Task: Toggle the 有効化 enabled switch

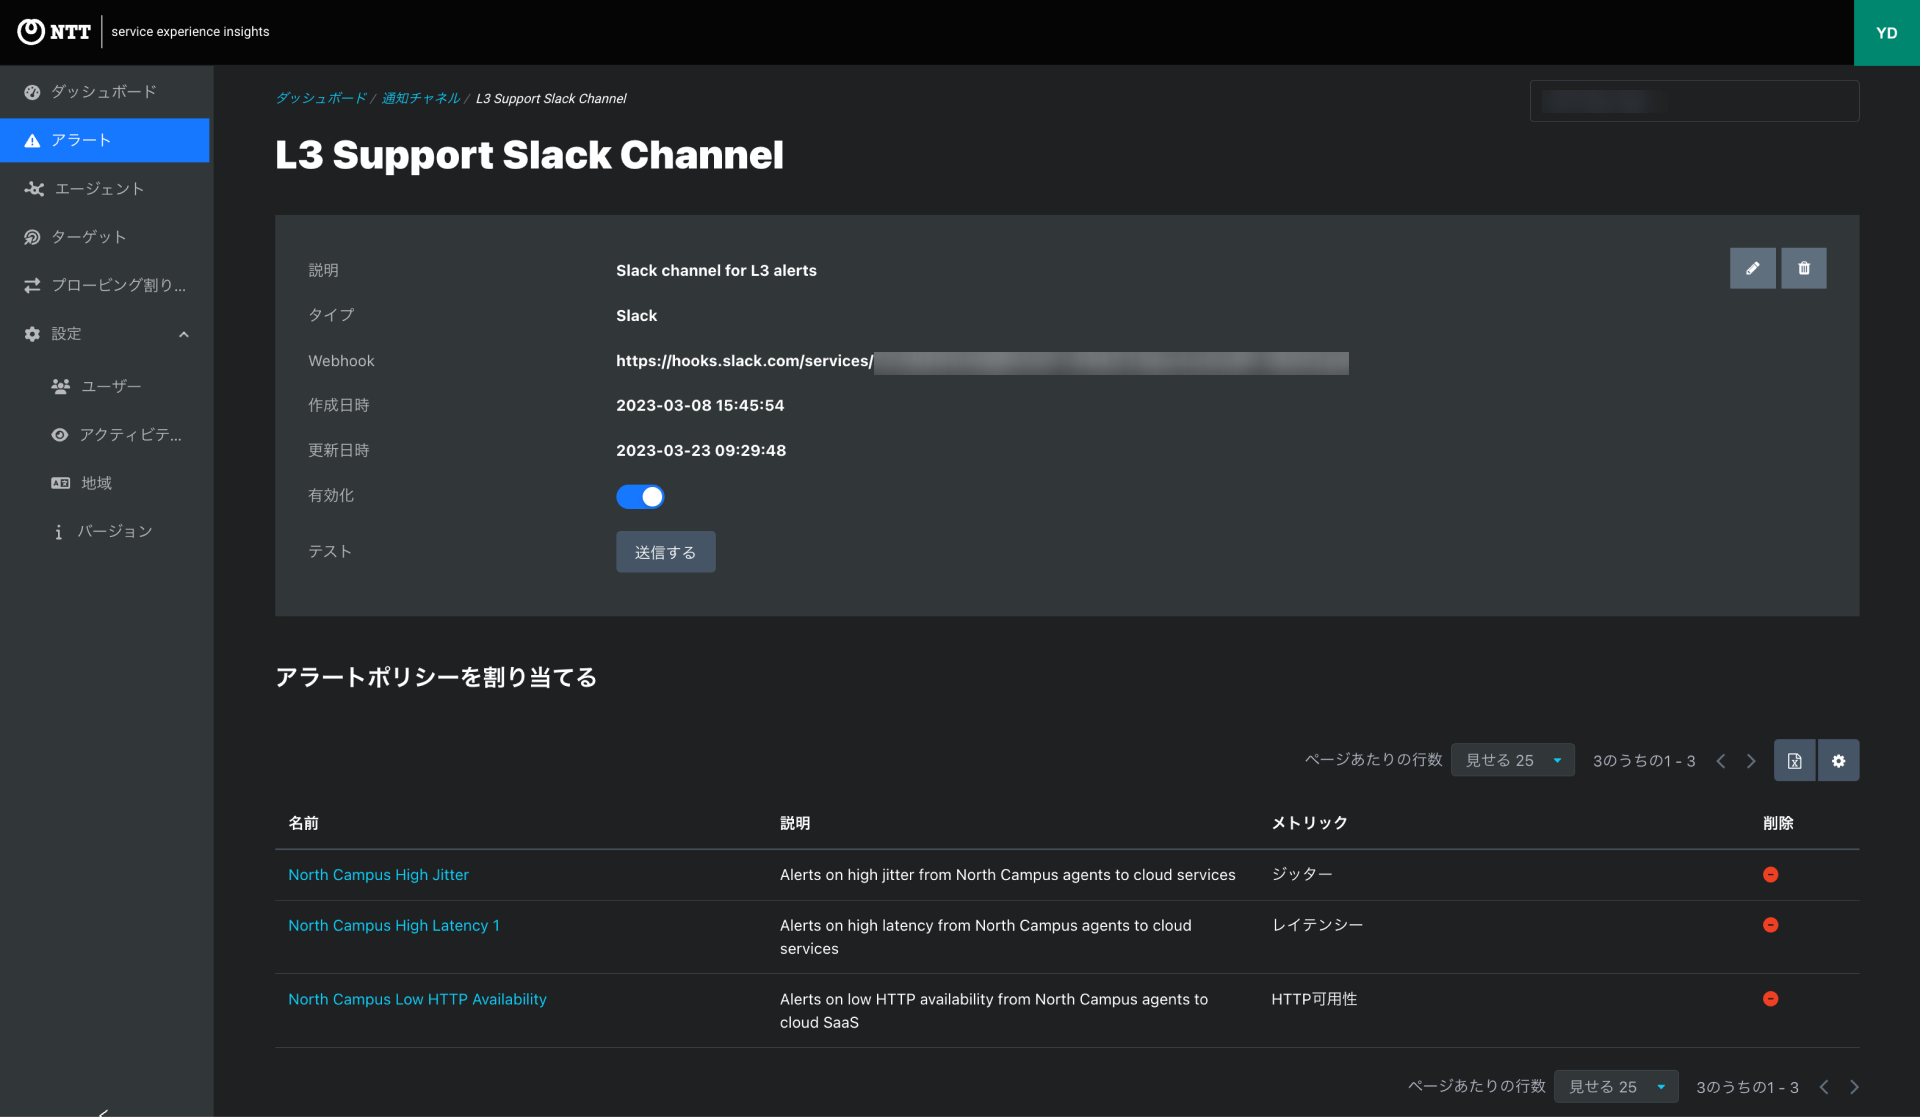Action: point(640,496)
